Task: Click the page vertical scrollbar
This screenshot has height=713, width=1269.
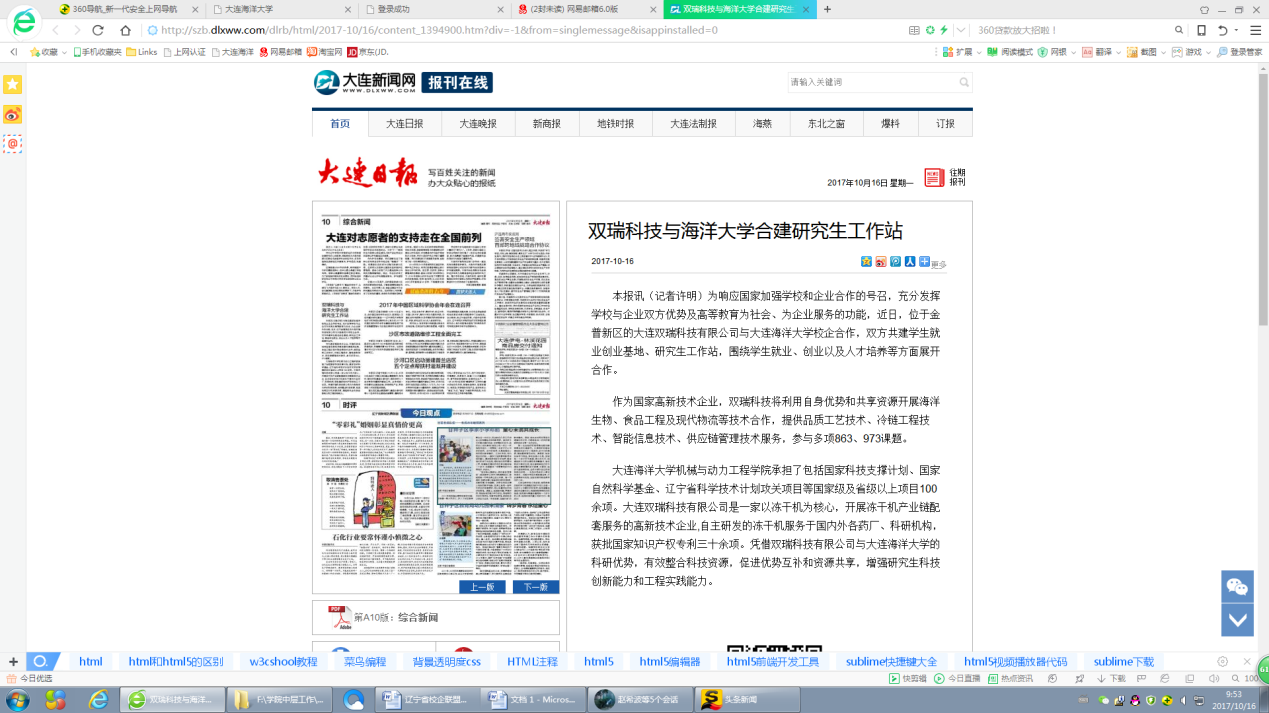Action: [x=1262, y=200]
